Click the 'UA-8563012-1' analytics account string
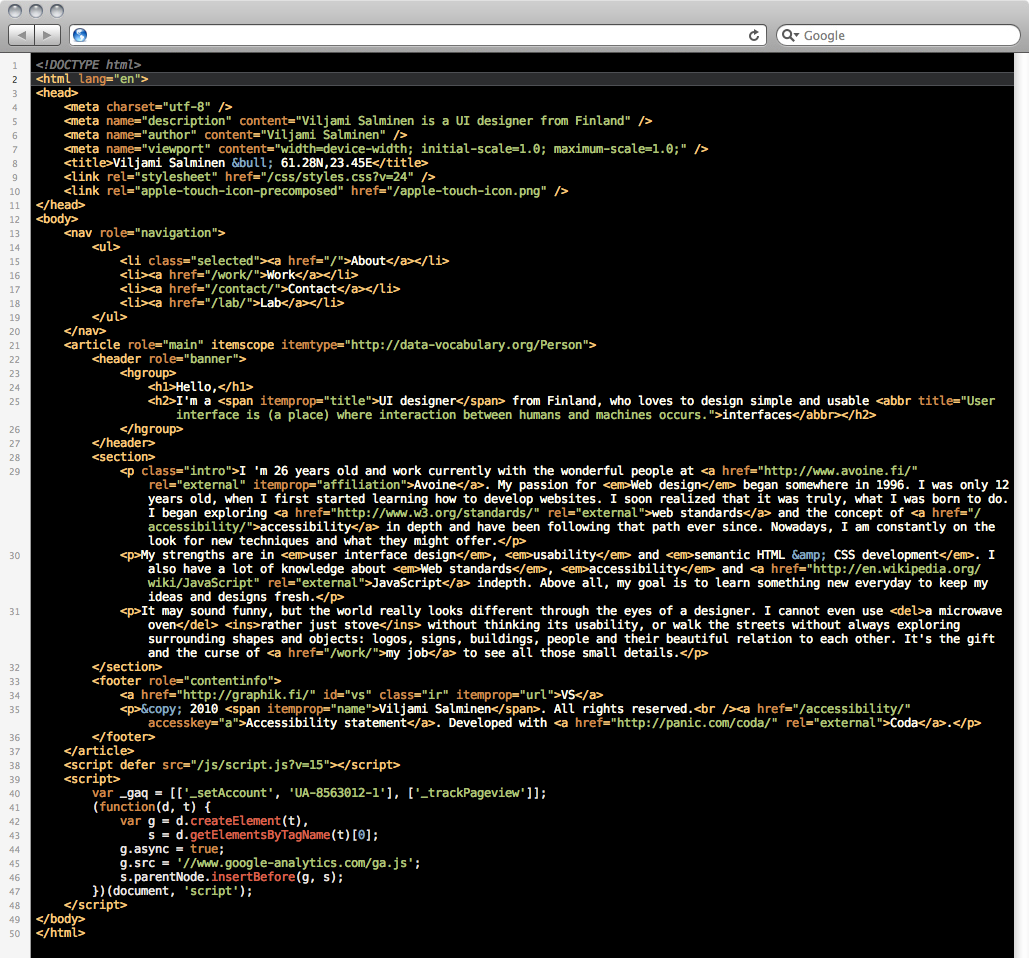The image size is (1029, 958). point(337,793)
